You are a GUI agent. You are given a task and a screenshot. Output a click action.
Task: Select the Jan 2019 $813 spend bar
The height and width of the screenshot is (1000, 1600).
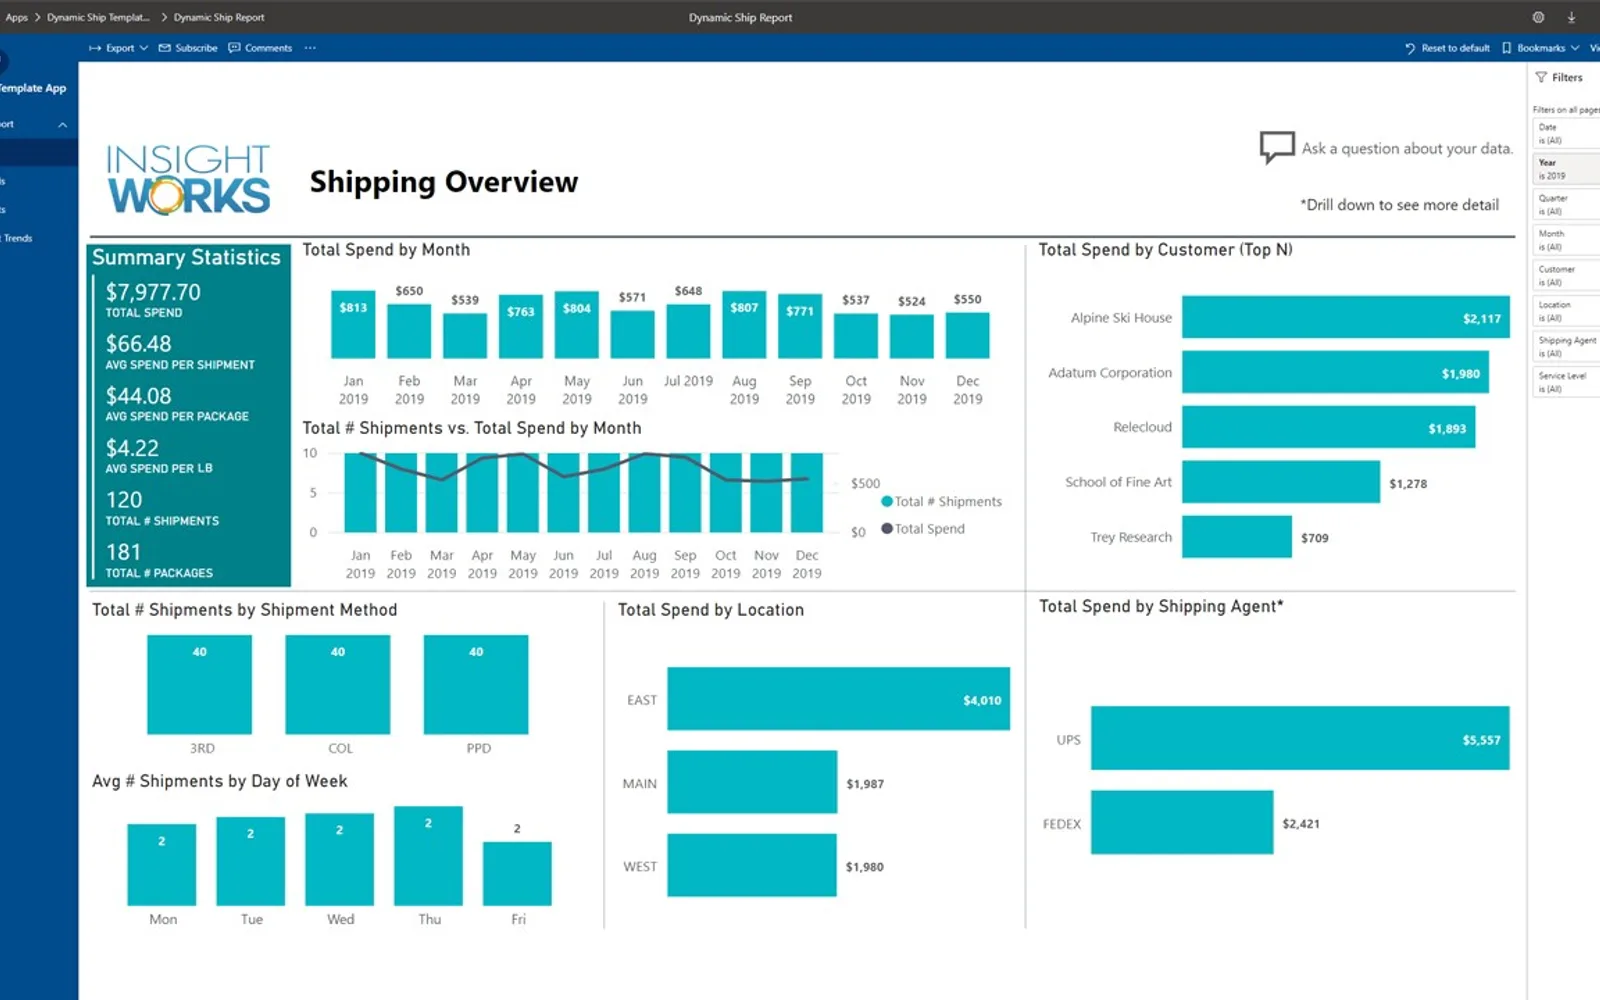(353, 325)
